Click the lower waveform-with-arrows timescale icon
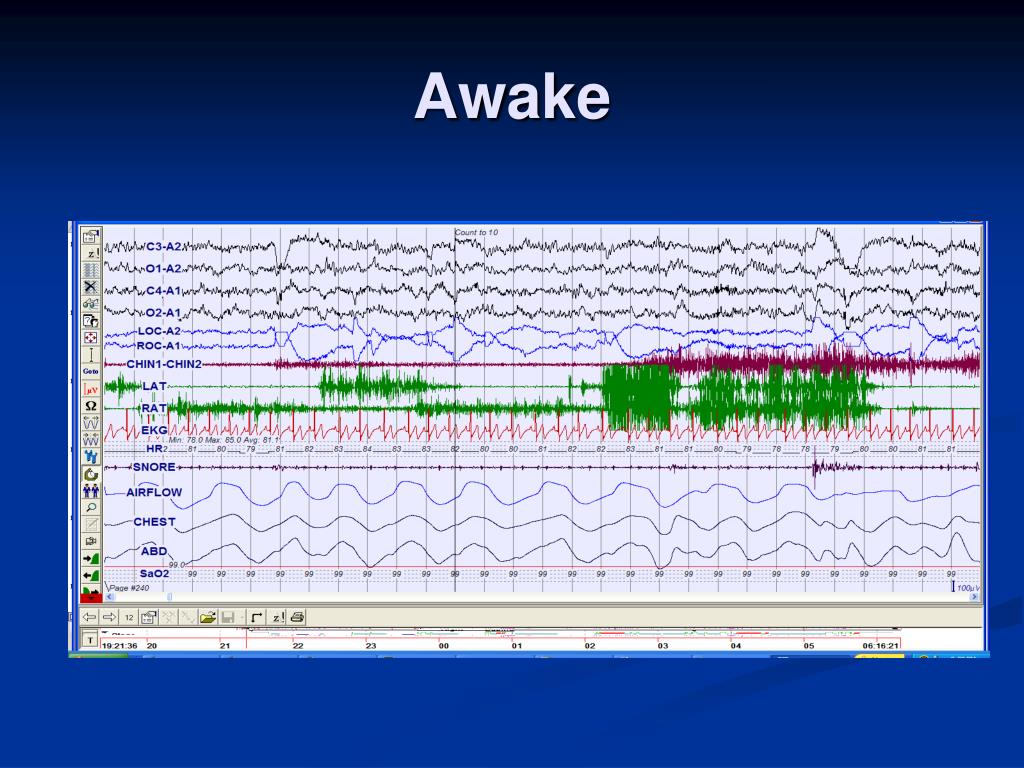Screen dimensions: 1024x768 point(91,440)
